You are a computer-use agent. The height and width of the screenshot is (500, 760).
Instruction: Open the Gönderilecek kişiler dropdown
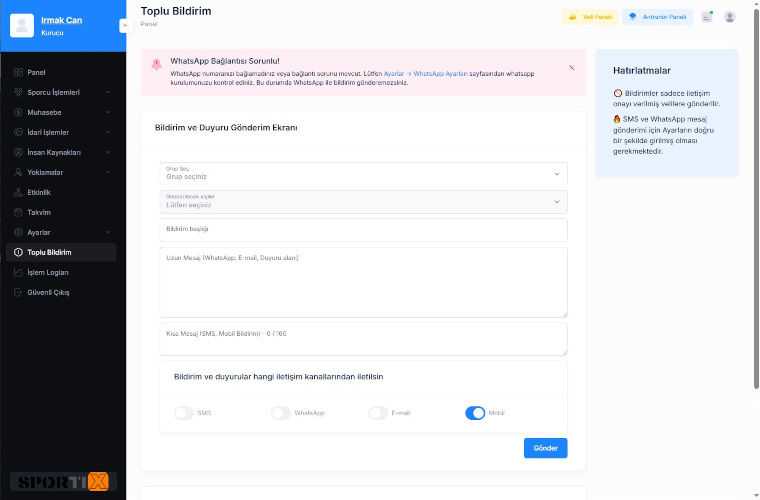point(364,202)
